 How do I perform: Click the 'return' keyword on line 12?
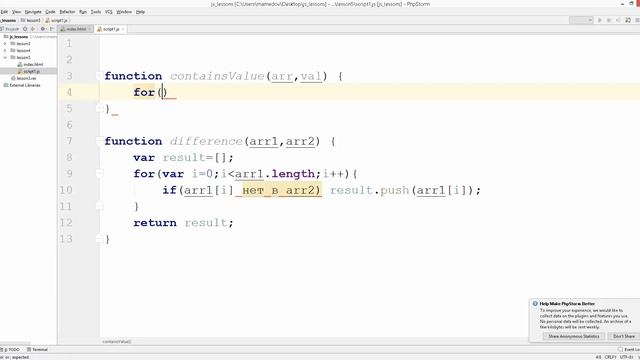tap(155, 223)
